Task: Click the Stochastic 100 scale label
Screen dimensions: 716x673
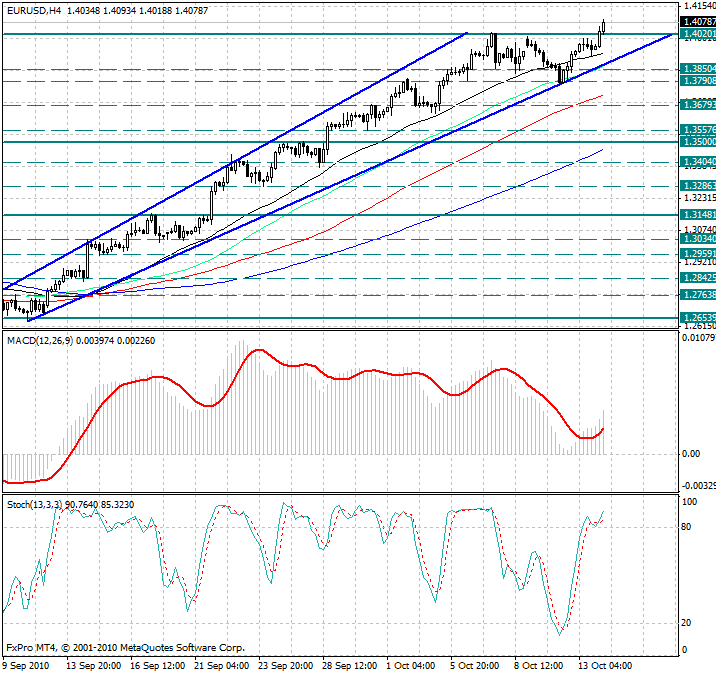Action: click(x=689, y=502)
